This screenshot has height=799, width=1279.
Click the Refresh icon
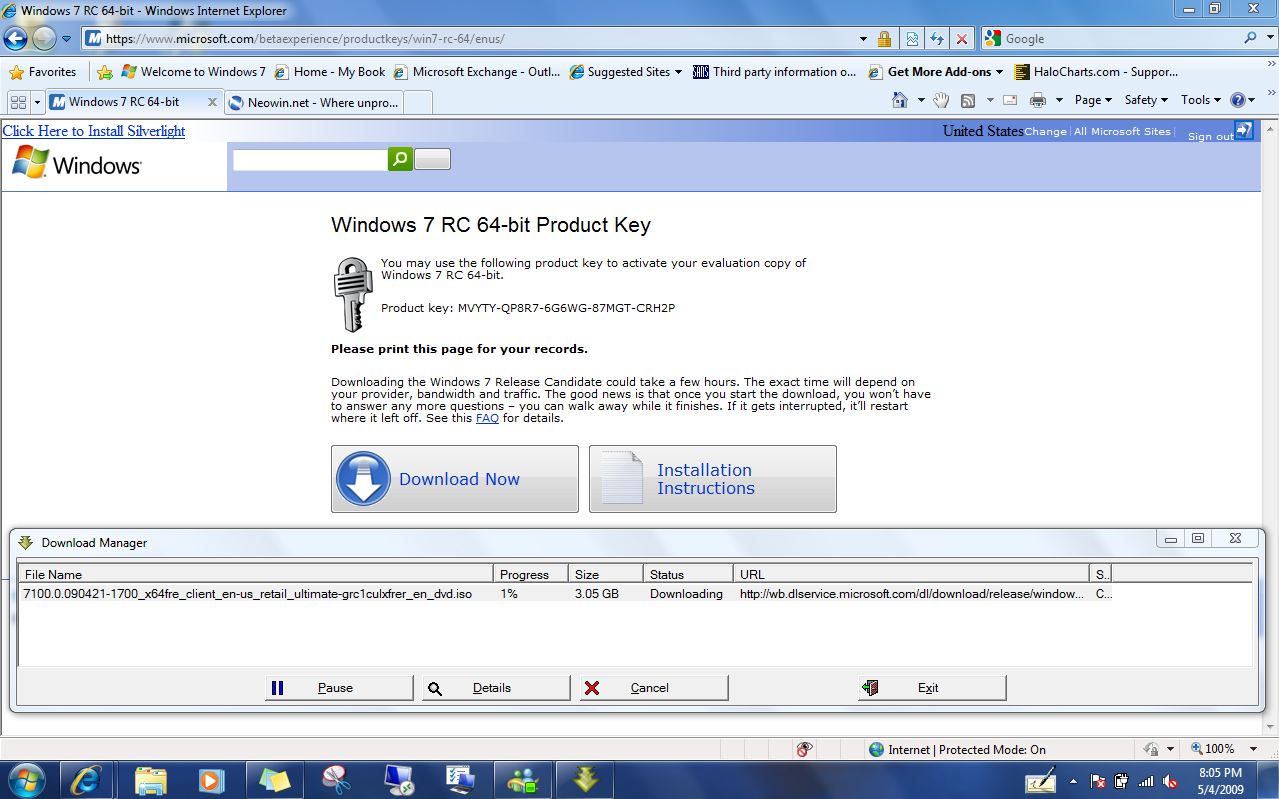click(937, 39)
